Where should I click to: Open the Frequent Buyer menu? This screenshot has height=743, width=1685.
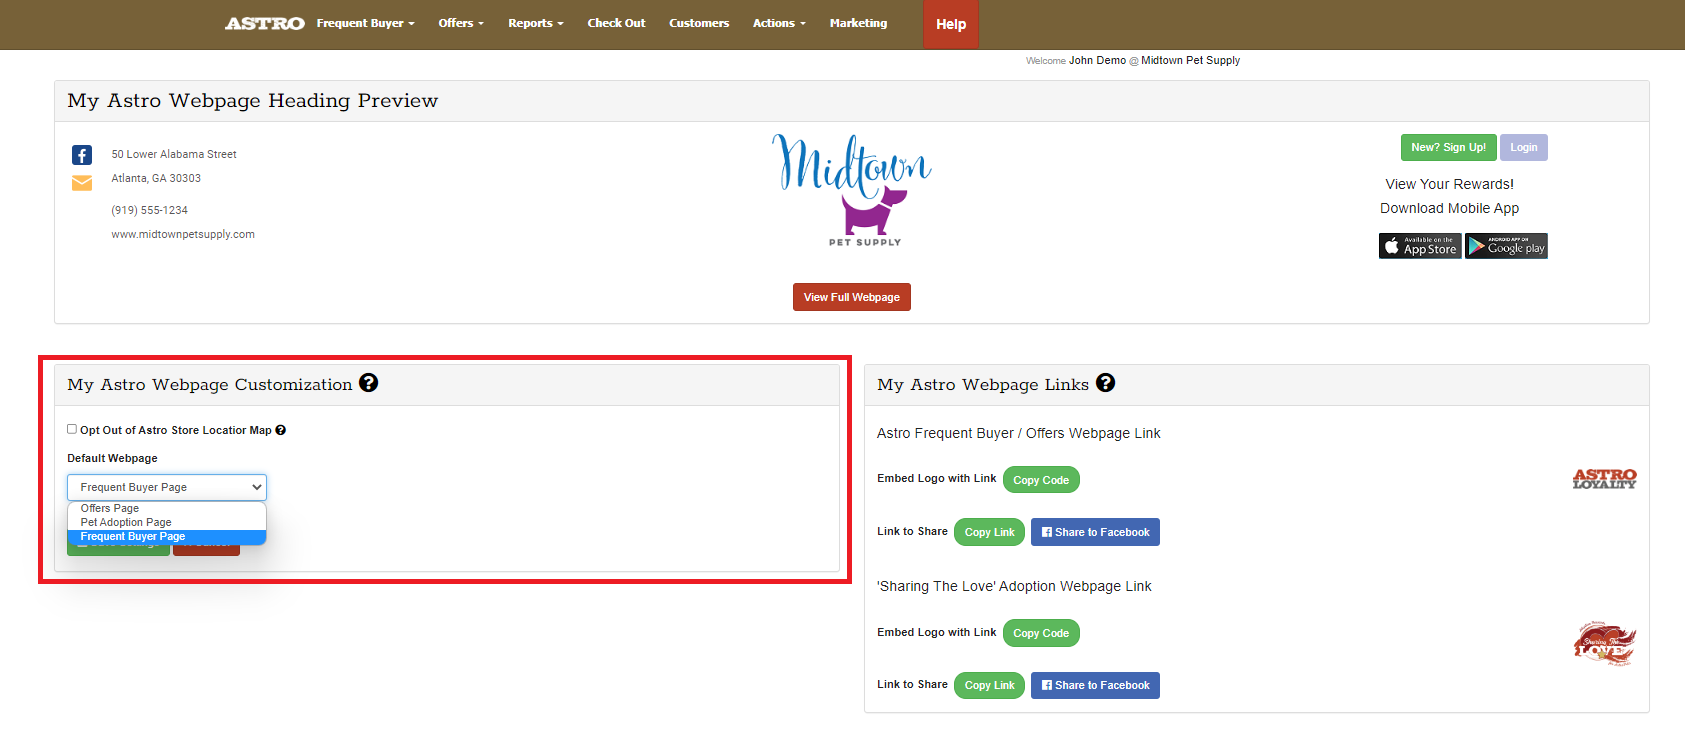click(365, 23)
